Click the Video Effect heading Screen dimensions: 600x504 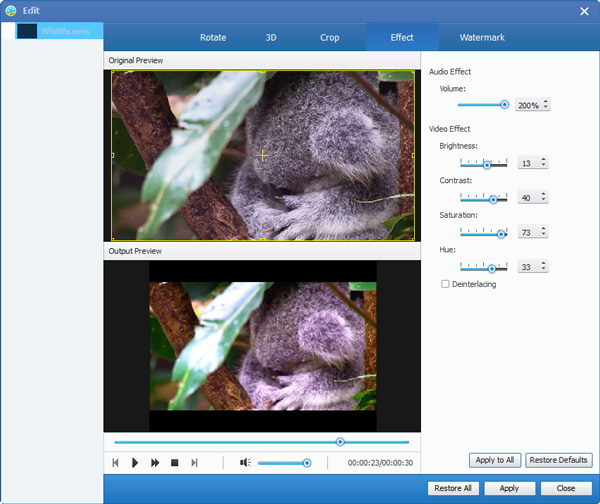(450, 129)
